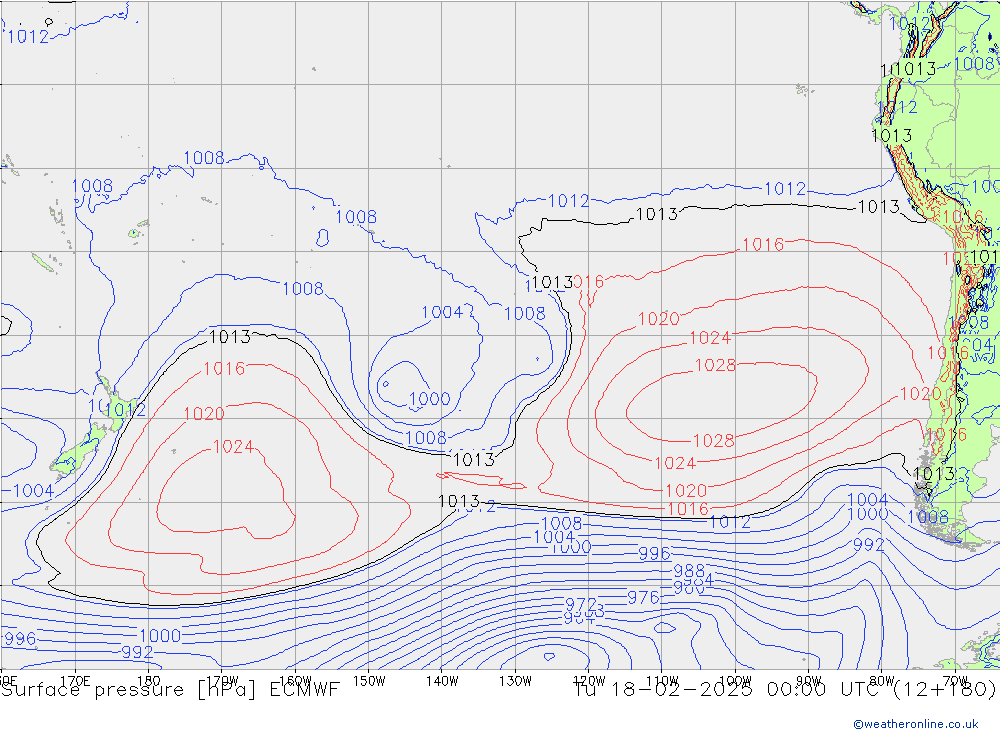Click the red 1016 label below the western 1013 label

click(x=224, y=368)
